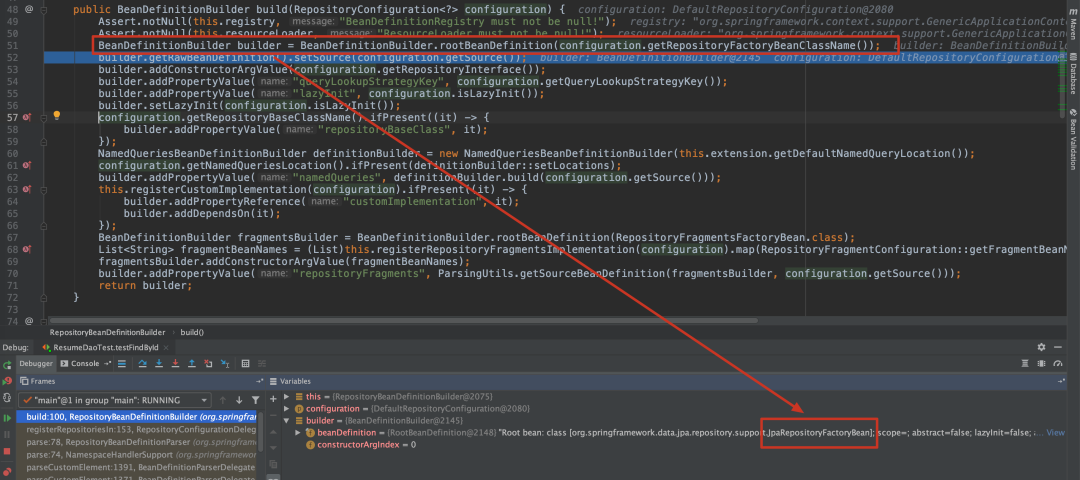
Task: Open the thread selector dropdown
Action: click(115, 400)
